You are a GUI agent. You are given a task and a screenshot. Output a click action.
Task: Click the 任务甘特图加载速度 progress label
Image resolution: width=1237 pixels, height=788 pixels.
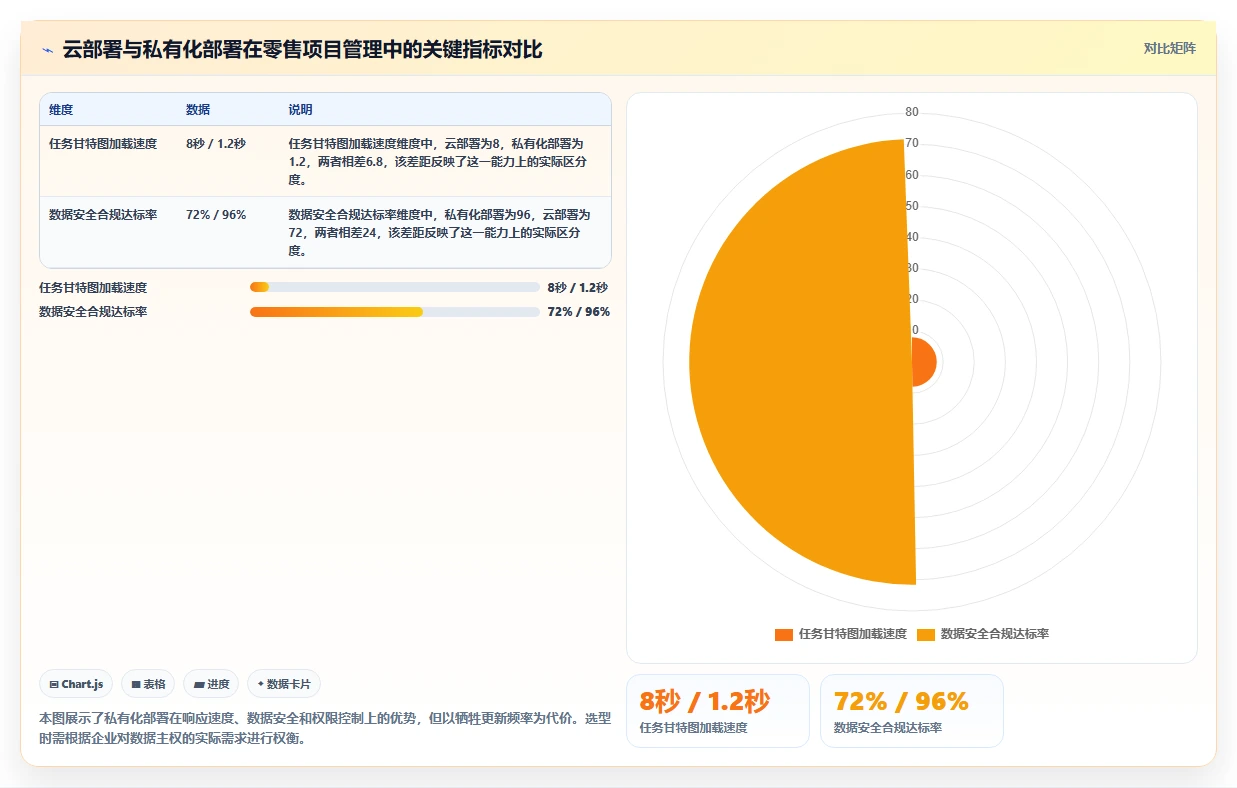coord(93,287)
